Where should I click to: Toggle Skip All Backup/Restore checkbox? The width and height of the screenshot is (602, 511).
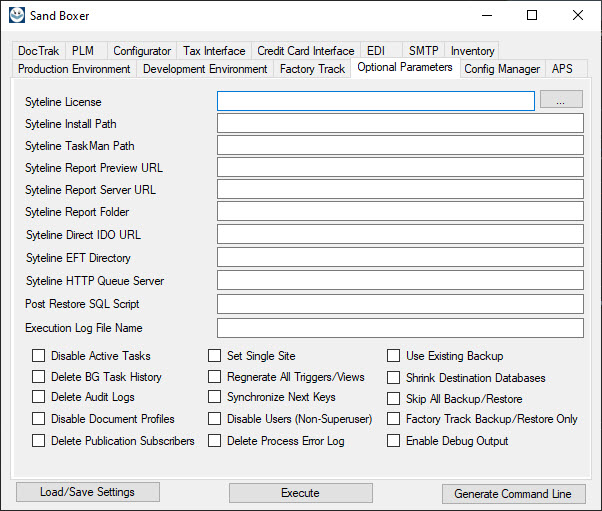pyautogui.click(x=394, y=399)
